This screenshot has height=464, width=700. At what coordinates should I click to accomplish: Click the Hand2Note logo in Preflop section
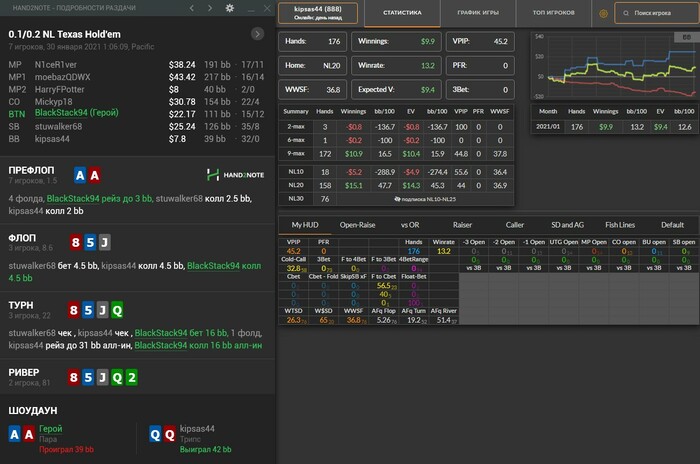tap(235, 175)
